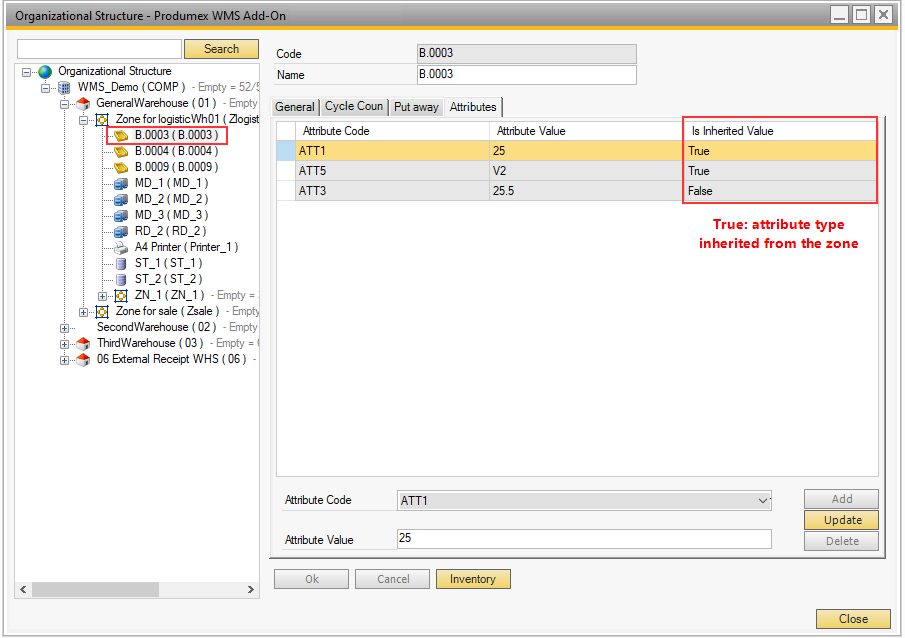Image resolution: width=905 pixels, height=638 pixels.
Task: Click the Inventory button
Action: tap(473, 579)
